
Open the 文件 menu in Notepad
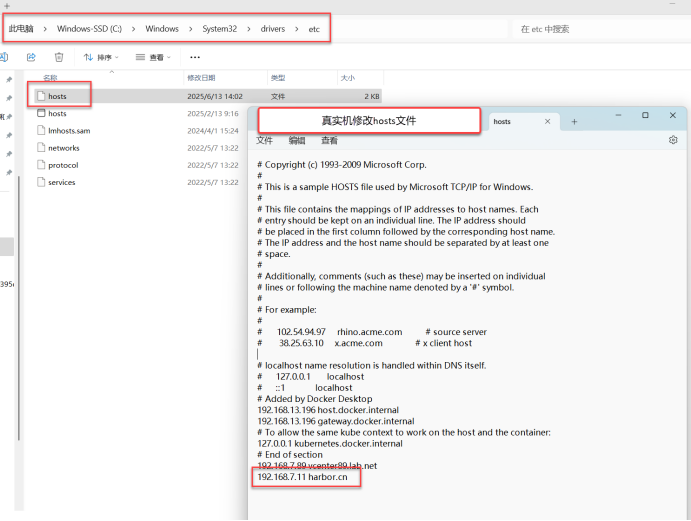pyautogui.click(x=264, y=141)
